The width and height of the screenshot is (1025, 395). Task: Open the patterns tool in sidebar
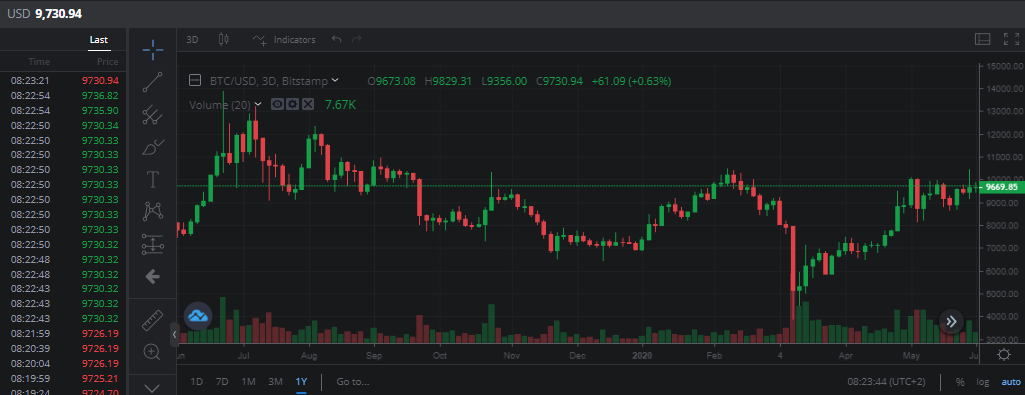(x=152, y=211)
